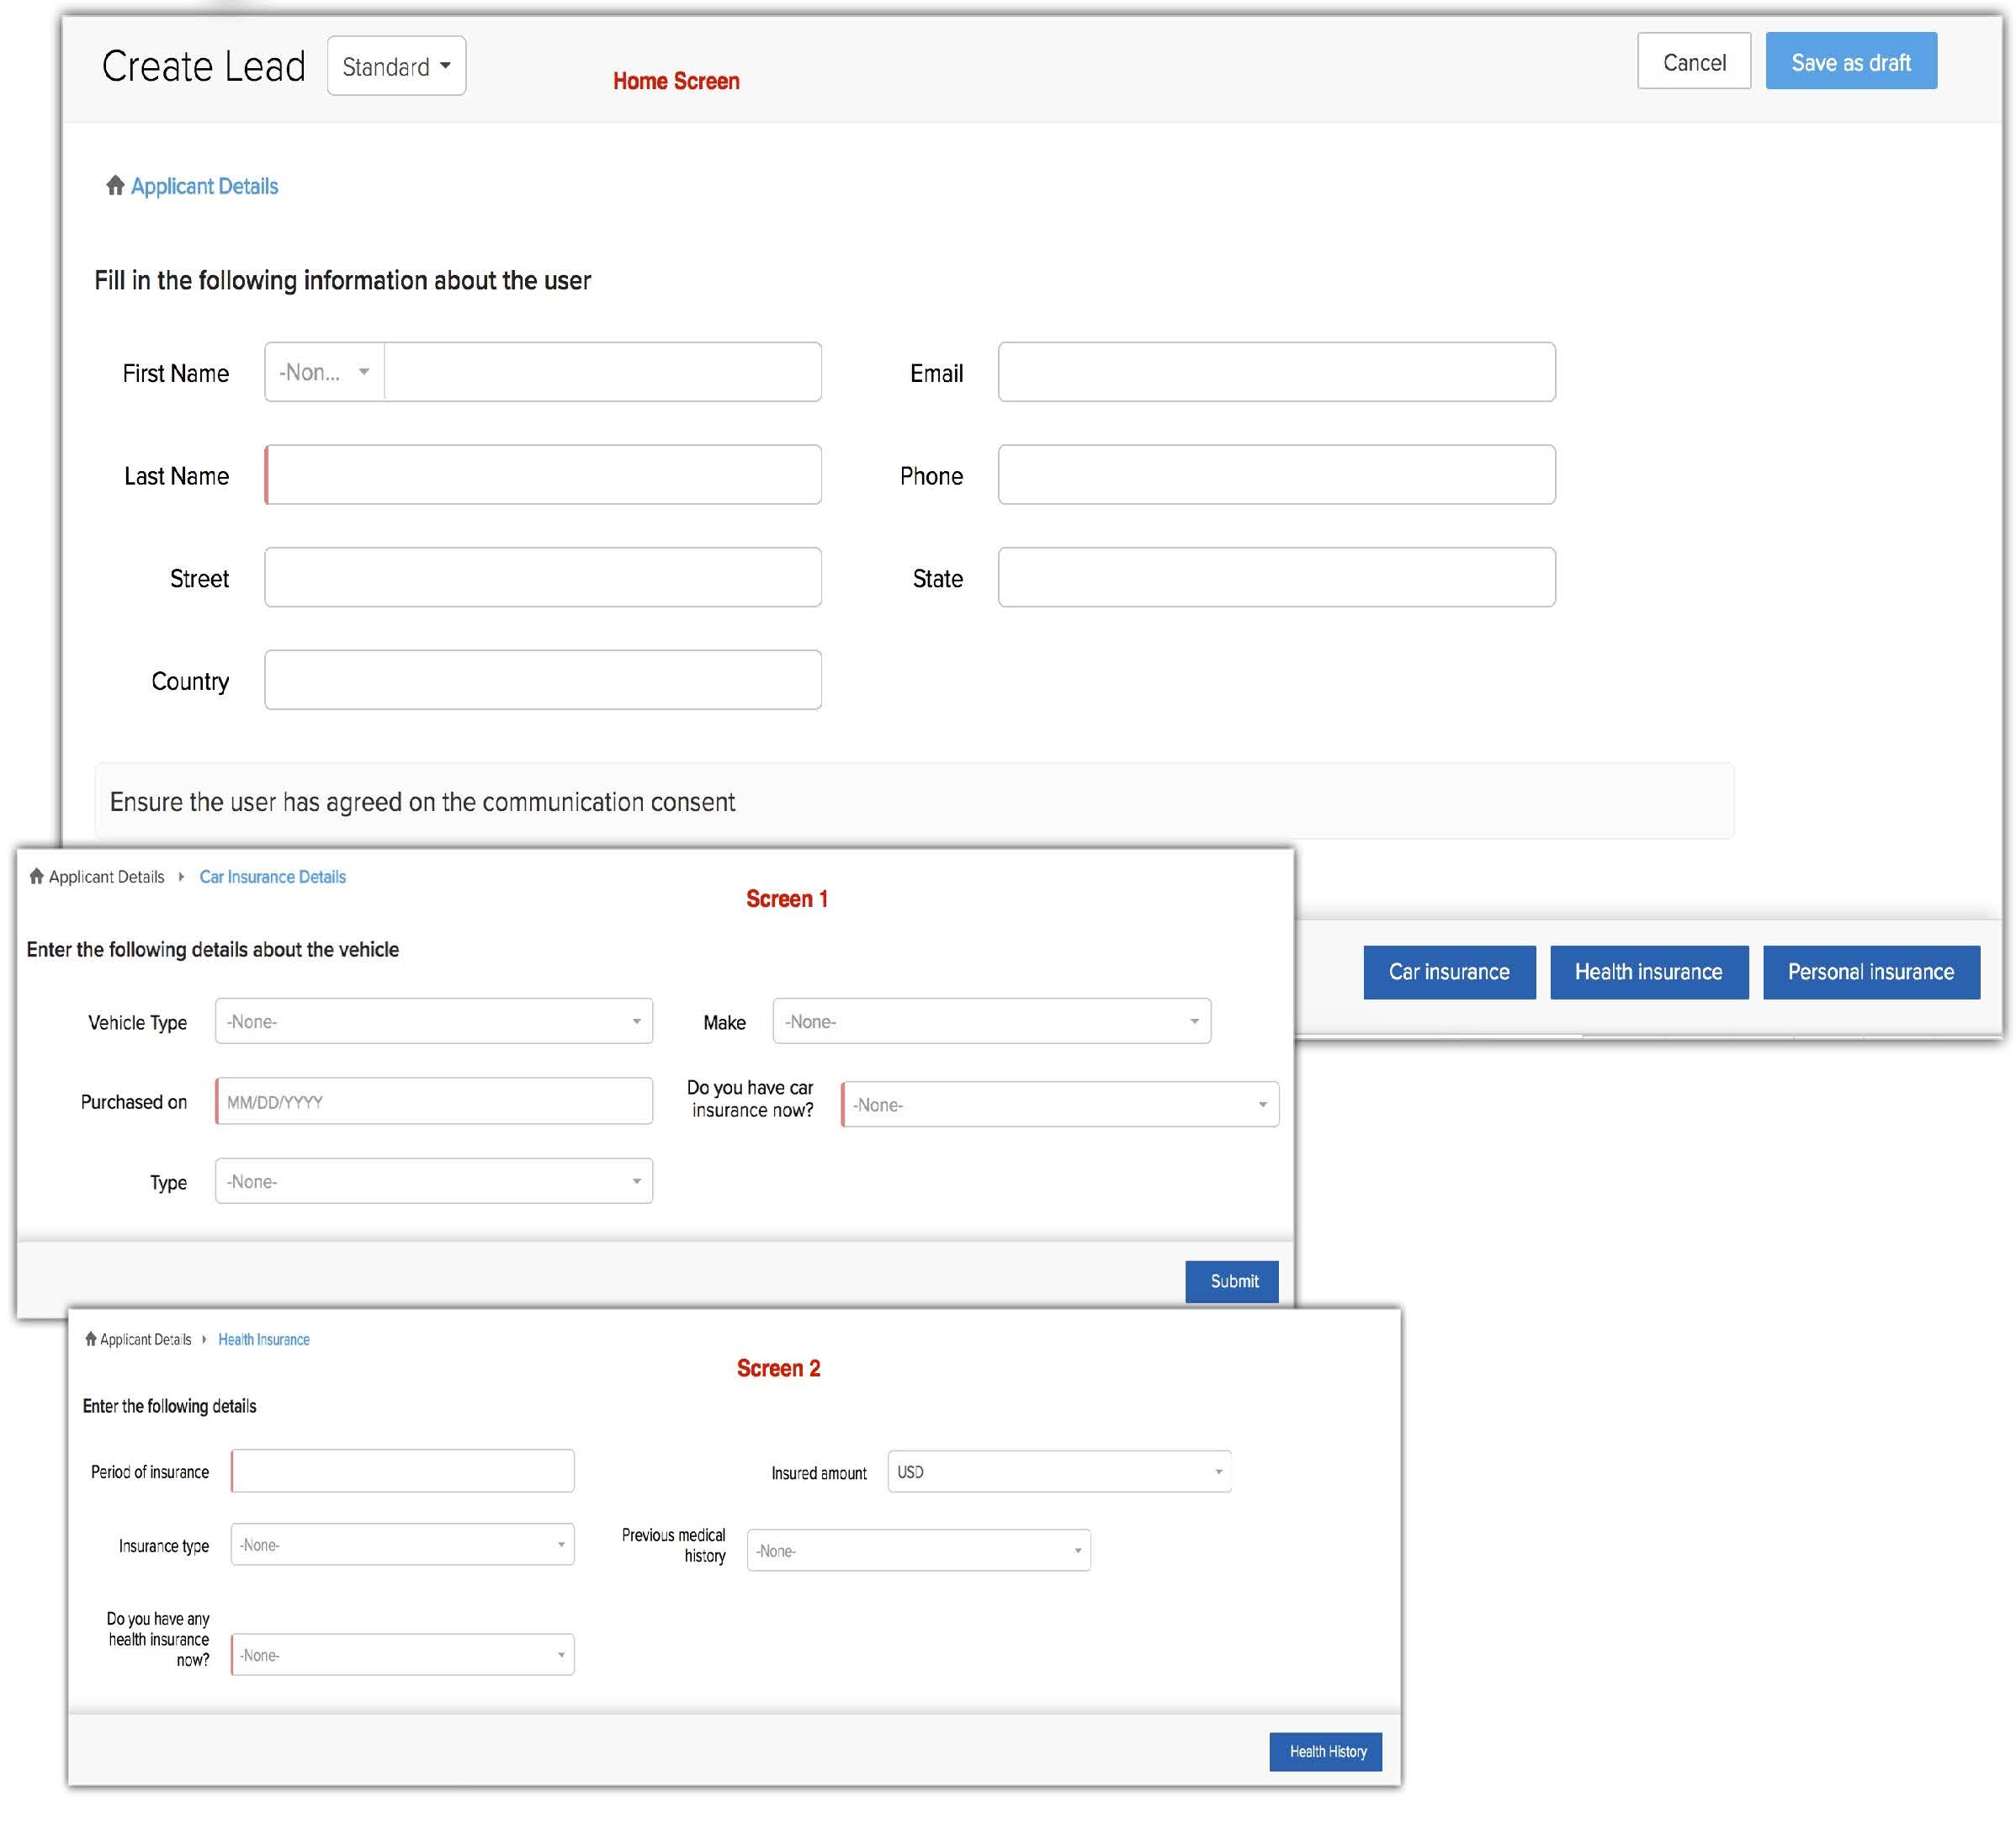Screen dimensions: 2016x1824
Task: Expand the Vehicle Type dropdown
Action: [x=433, y=1022]
